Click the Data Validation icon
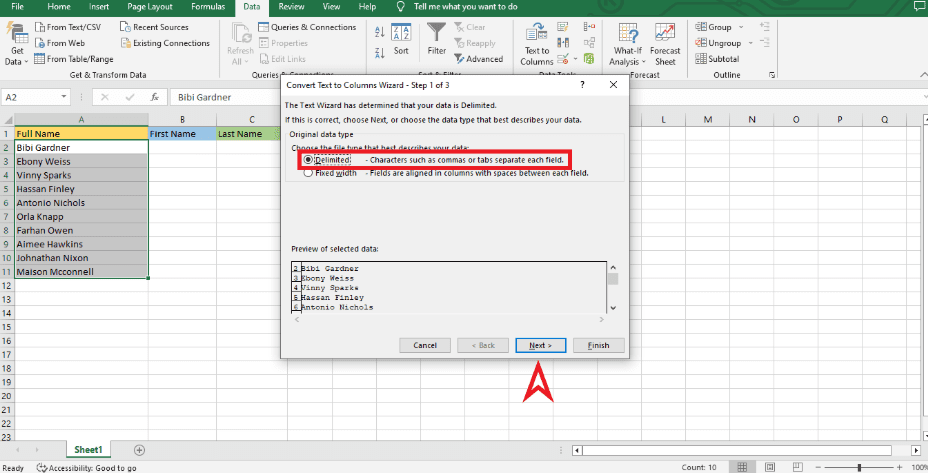The image size is (928, 473). 563,59
